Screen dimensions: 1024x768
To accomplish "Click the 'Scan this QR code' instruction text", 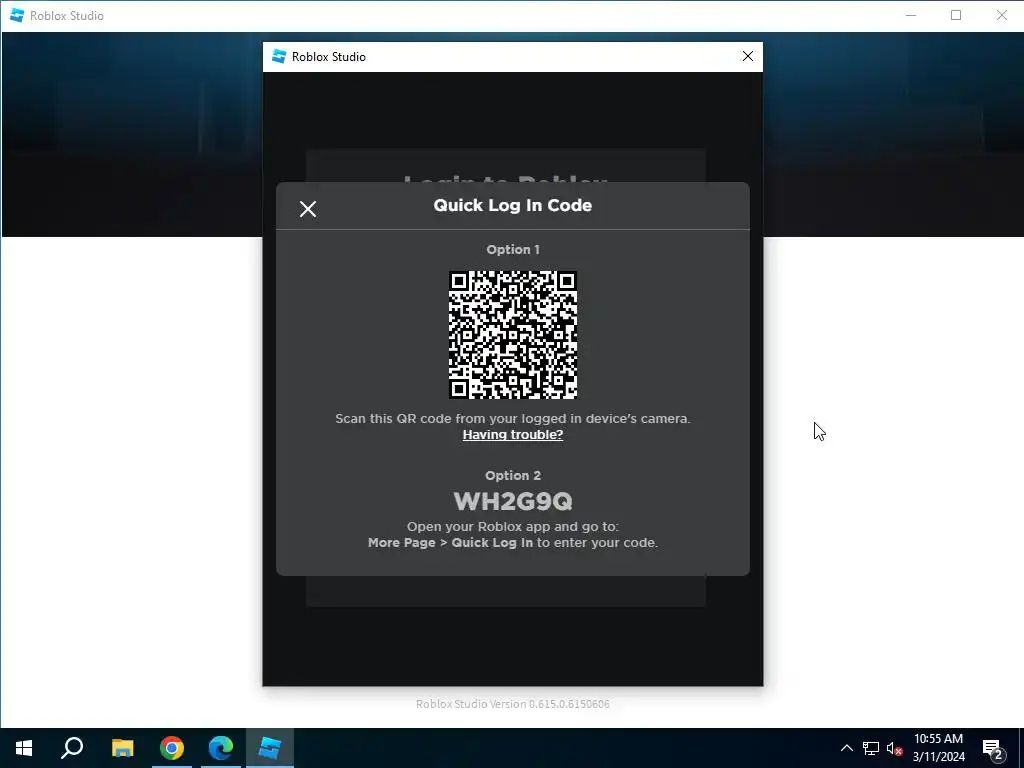I will click(513, 419).
